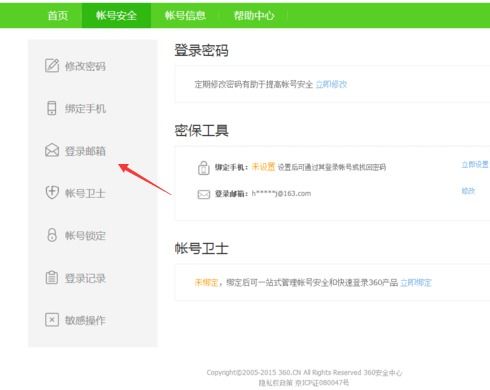Click the clipboard icon beside 登录记录

52,277
